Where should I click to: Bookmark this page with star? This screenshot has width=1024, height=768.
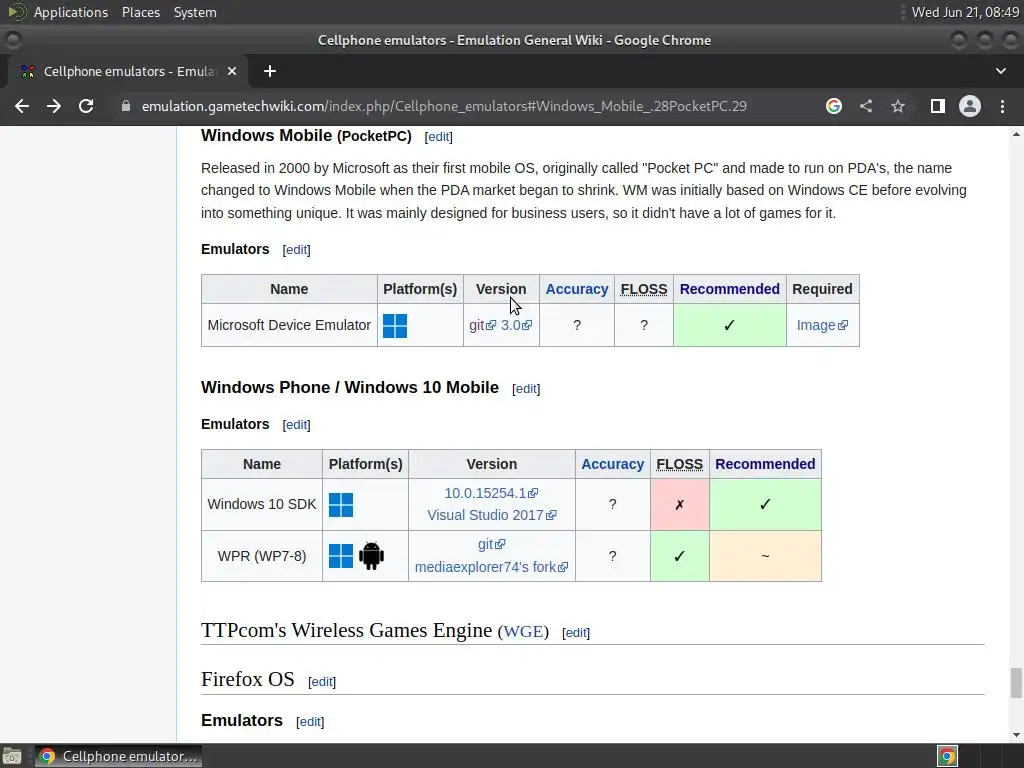tap(898, 106)
